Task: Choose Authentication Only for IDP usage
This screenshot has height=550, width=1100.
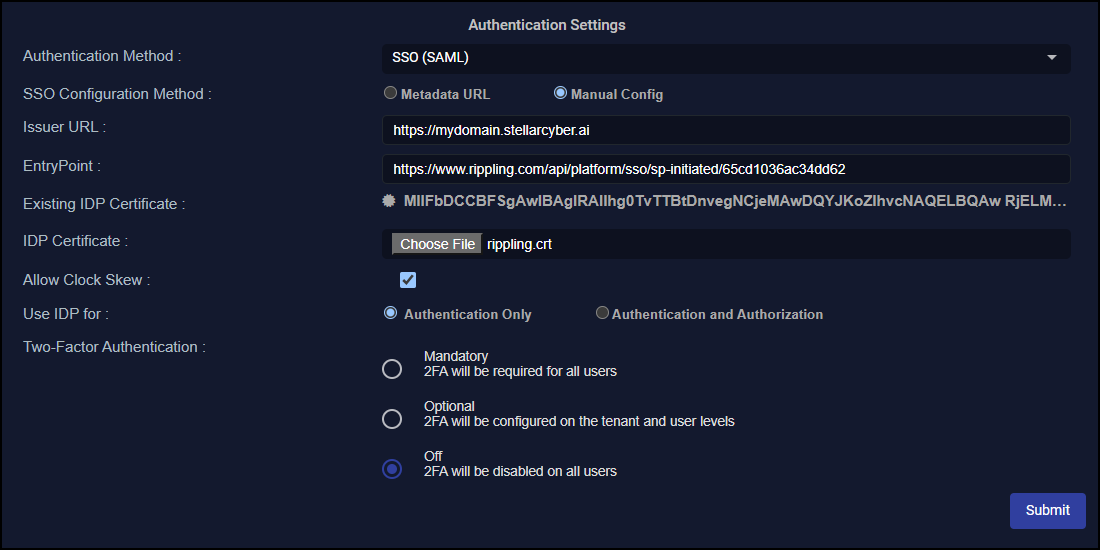Action: (x=391, y=313)
